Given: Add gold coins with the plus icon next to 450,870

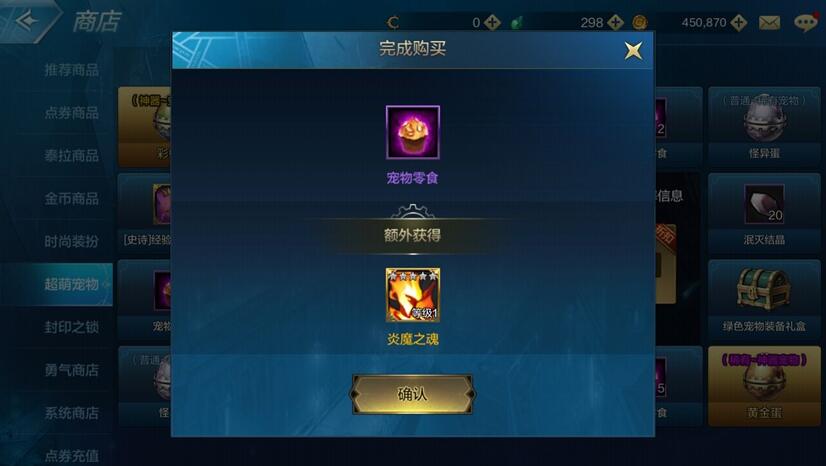Looking at the screenshot, I should pos(739,23).
